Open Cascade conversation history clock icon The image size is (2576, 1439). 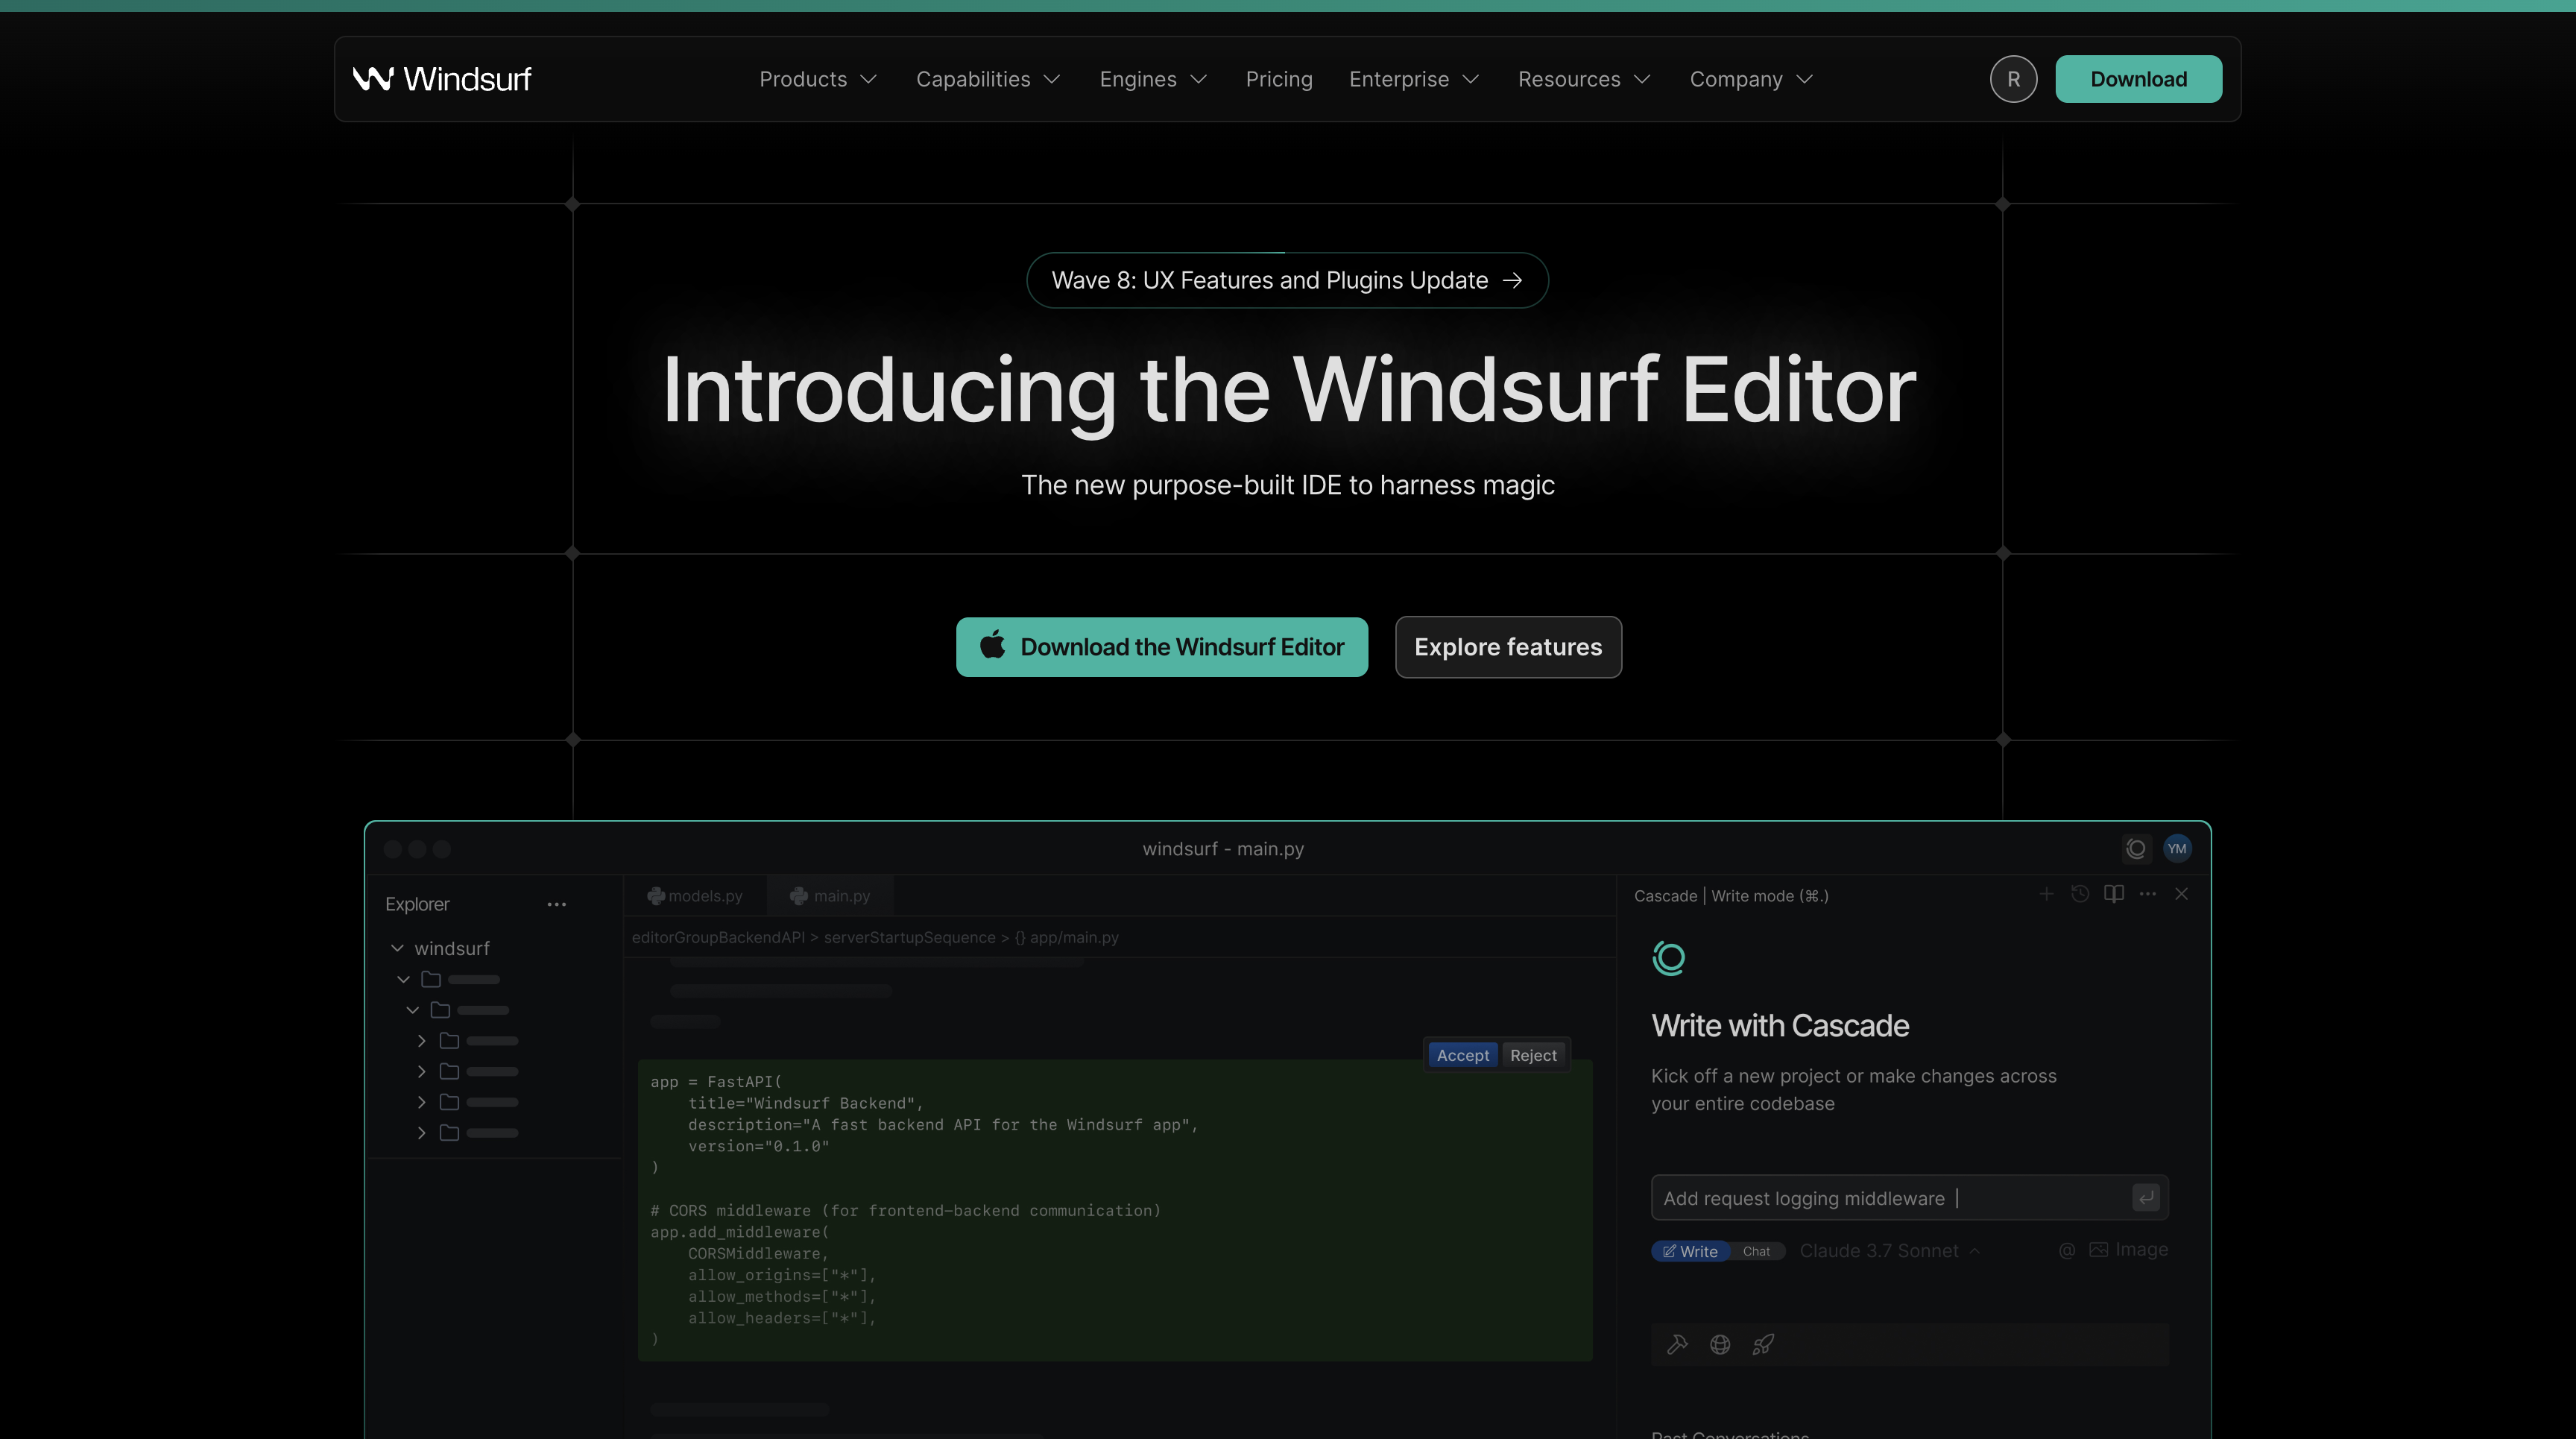pos(2080,894)
